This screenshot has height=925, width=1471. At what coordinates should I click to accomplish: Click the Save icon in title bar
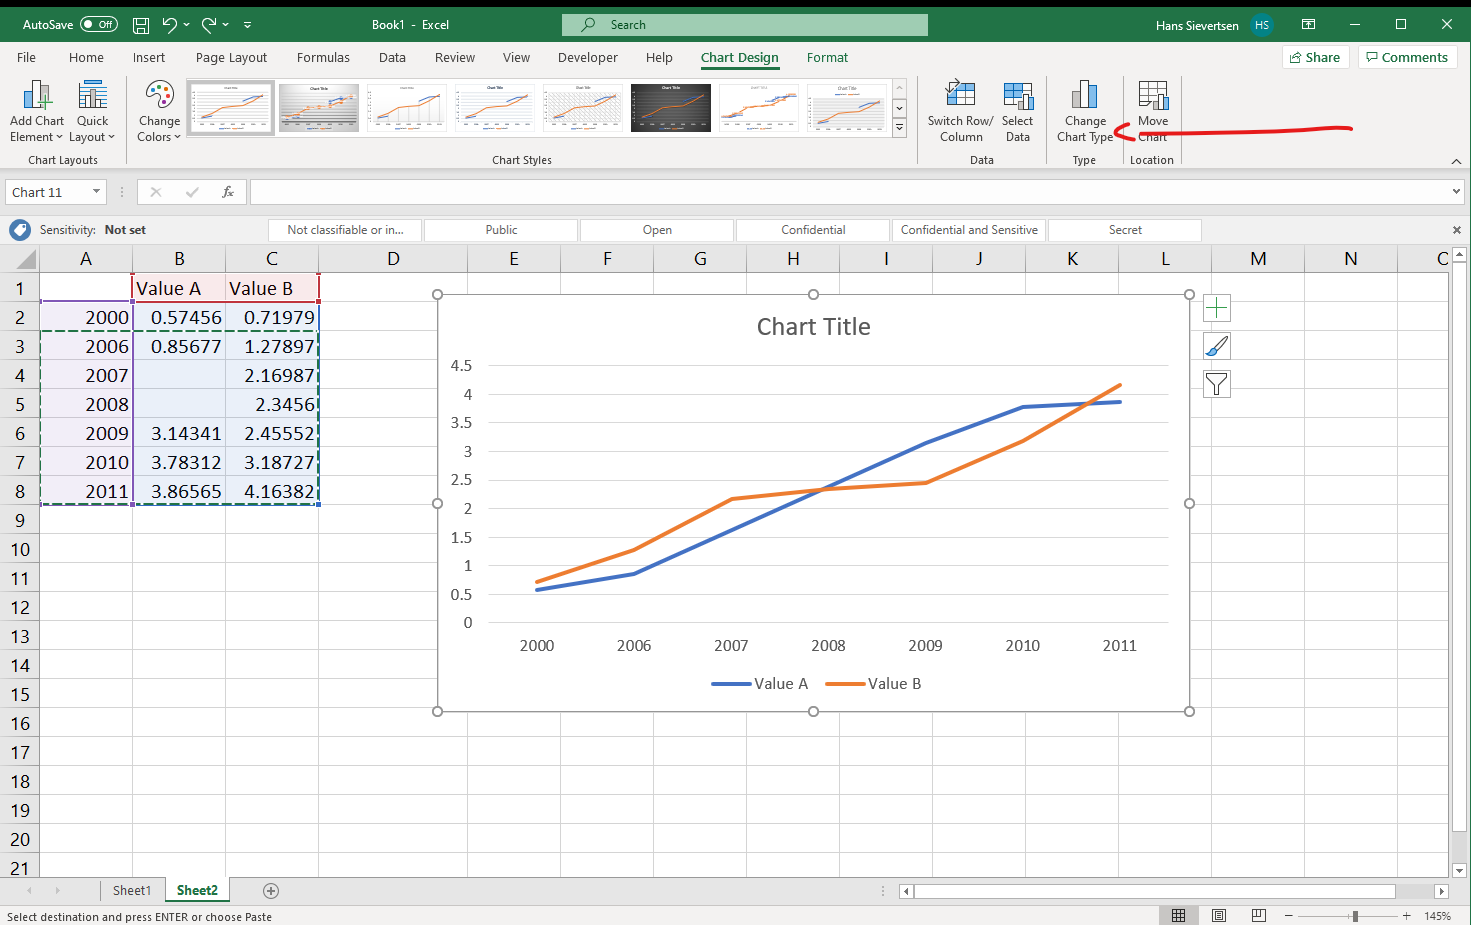point(141,25)
